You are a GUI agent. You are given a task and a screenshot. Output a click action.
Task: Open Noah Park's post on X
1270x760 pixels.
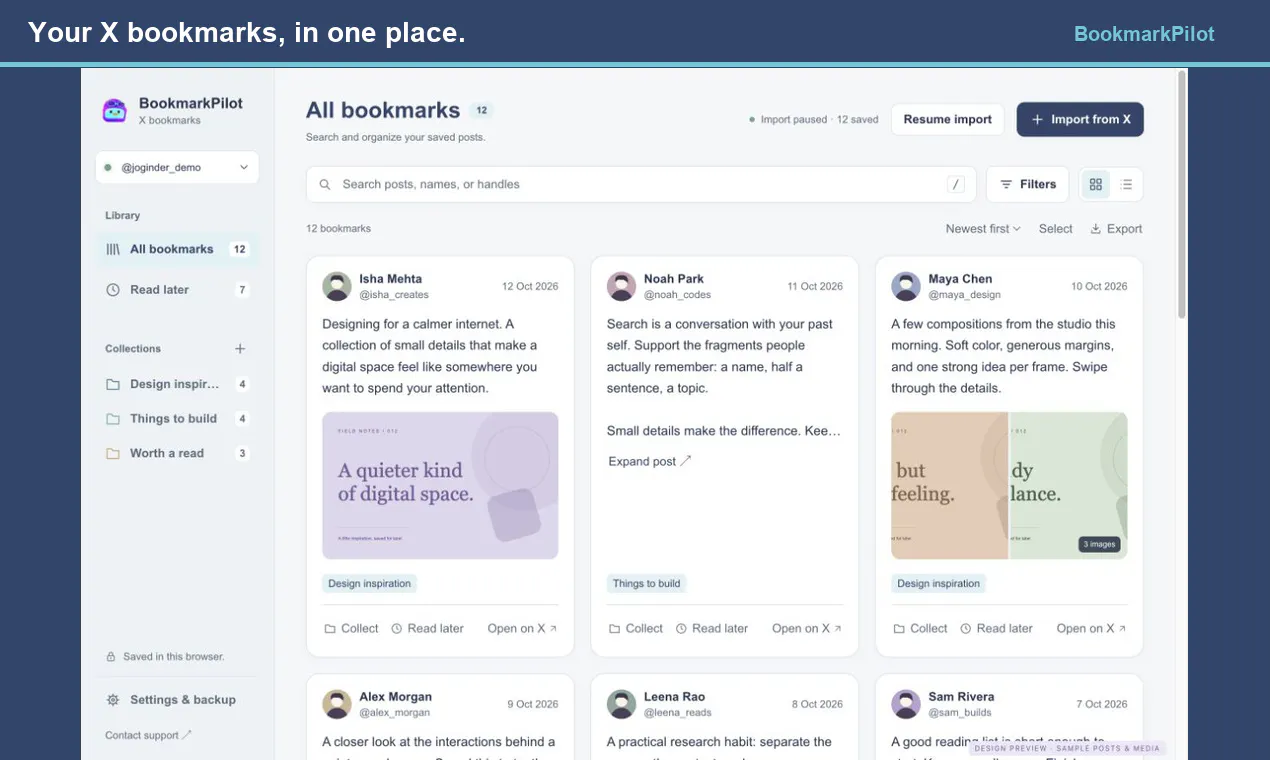tap(808, 629)
